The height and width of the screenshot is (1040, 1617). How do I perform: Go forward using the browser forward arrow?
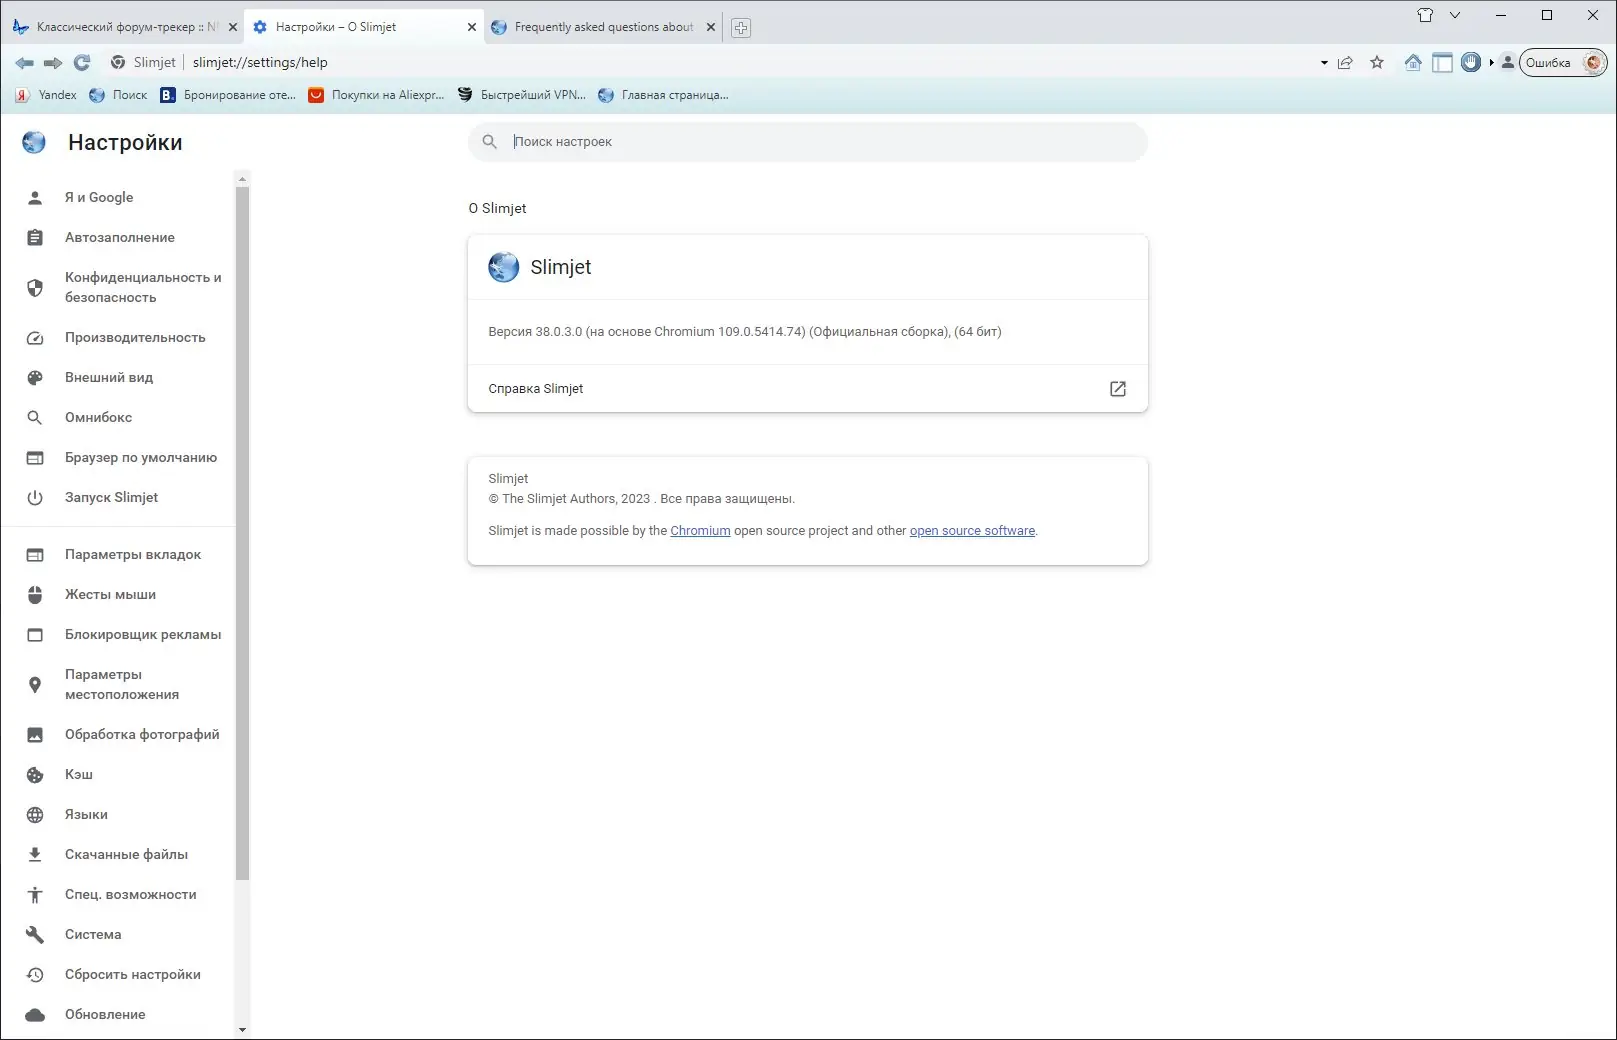pyautogui.click(x=53, y=63)
